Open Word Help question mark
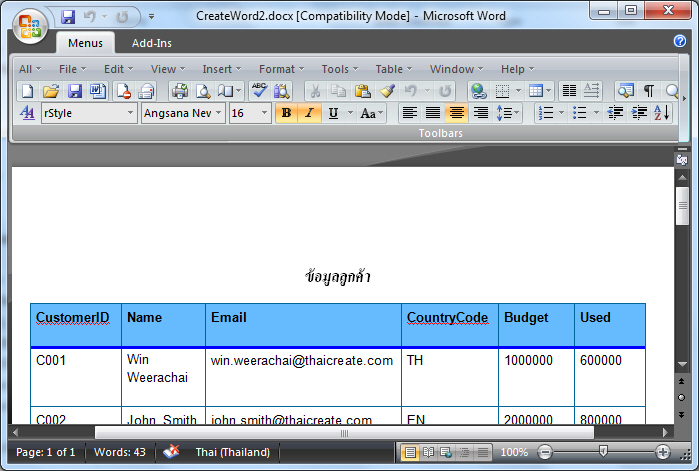 [680, 41]
